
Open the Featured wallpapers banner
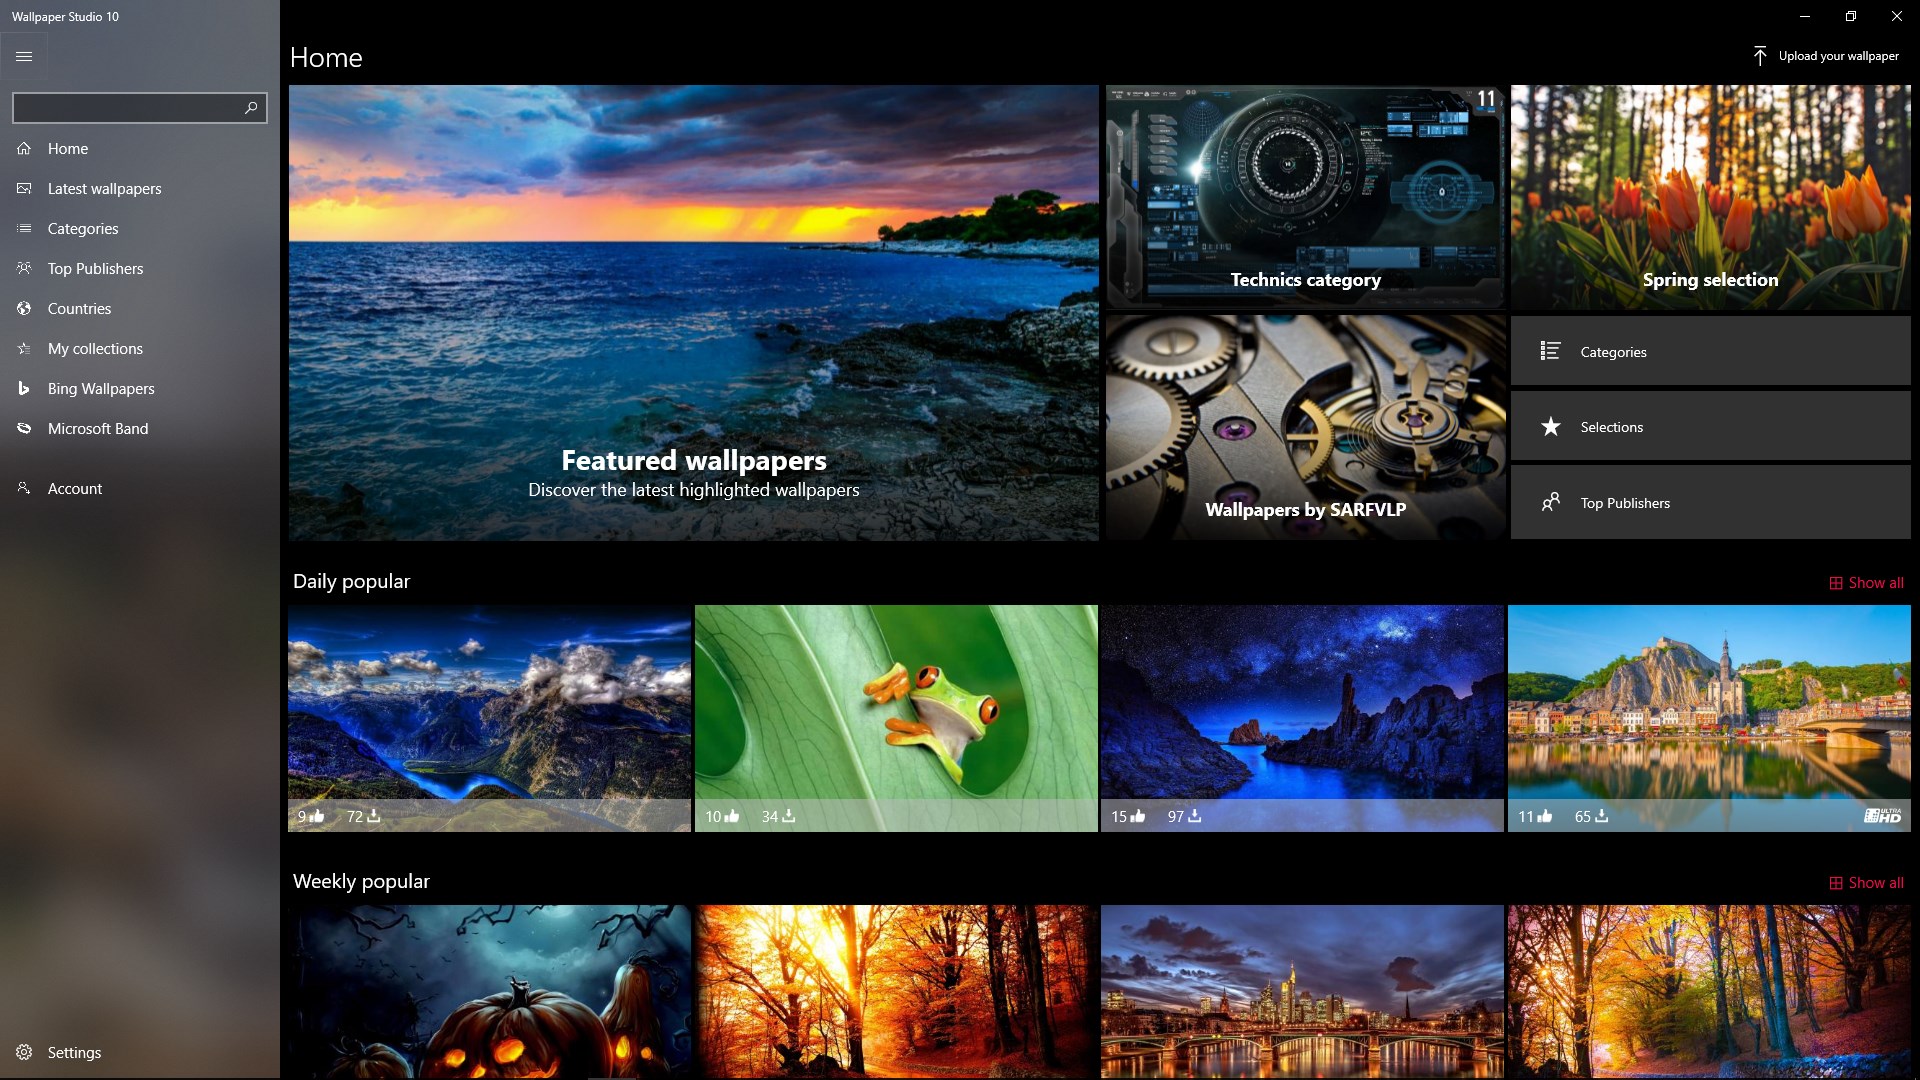pyautogui.click(x=693, y=313)
